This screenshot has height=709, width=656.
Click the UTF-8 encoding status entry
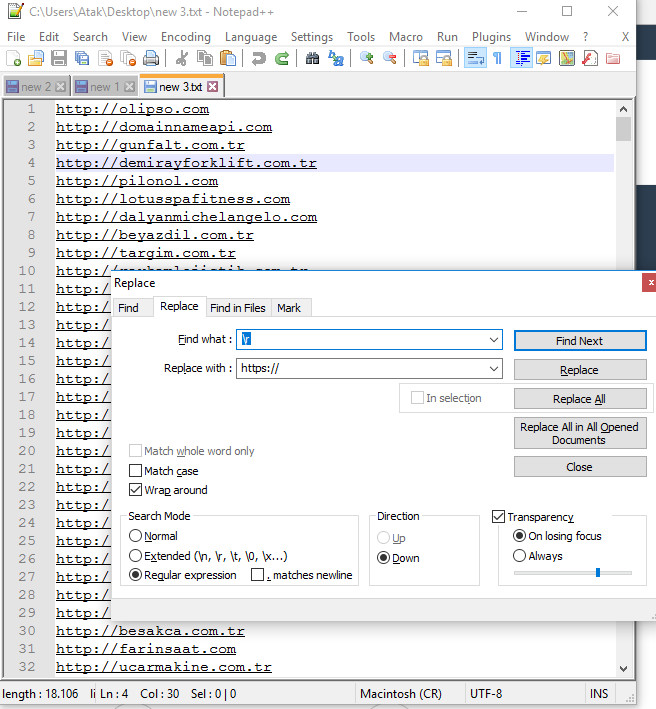point(486,694)
